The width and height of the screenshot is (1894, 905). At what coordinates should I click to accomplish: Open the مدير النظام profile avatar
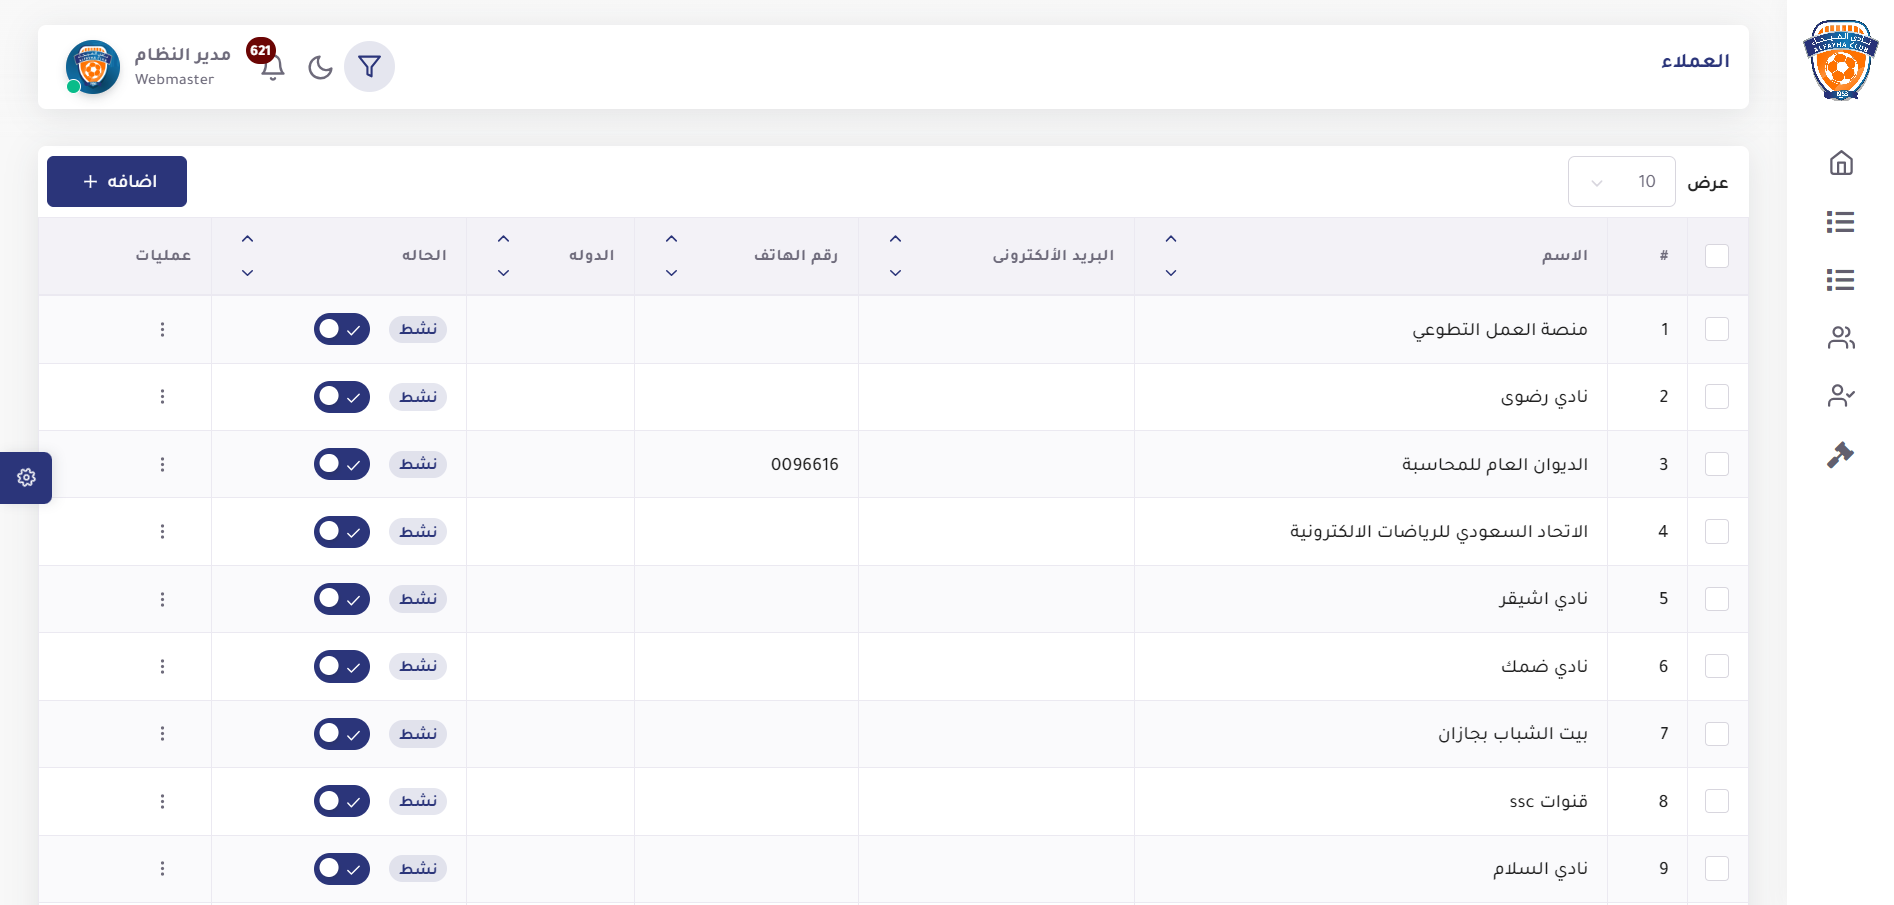[93, 67]
